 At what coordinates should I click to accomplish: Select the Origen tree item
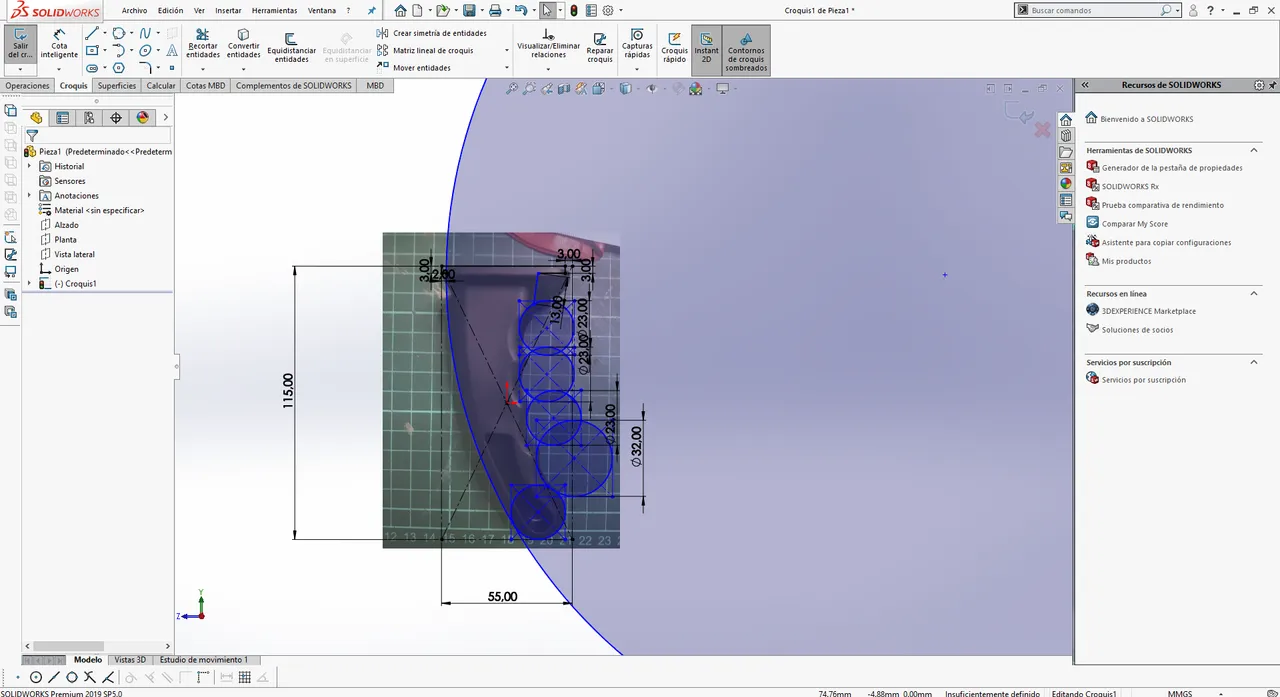pyautogui.click(x=59, y=269)
